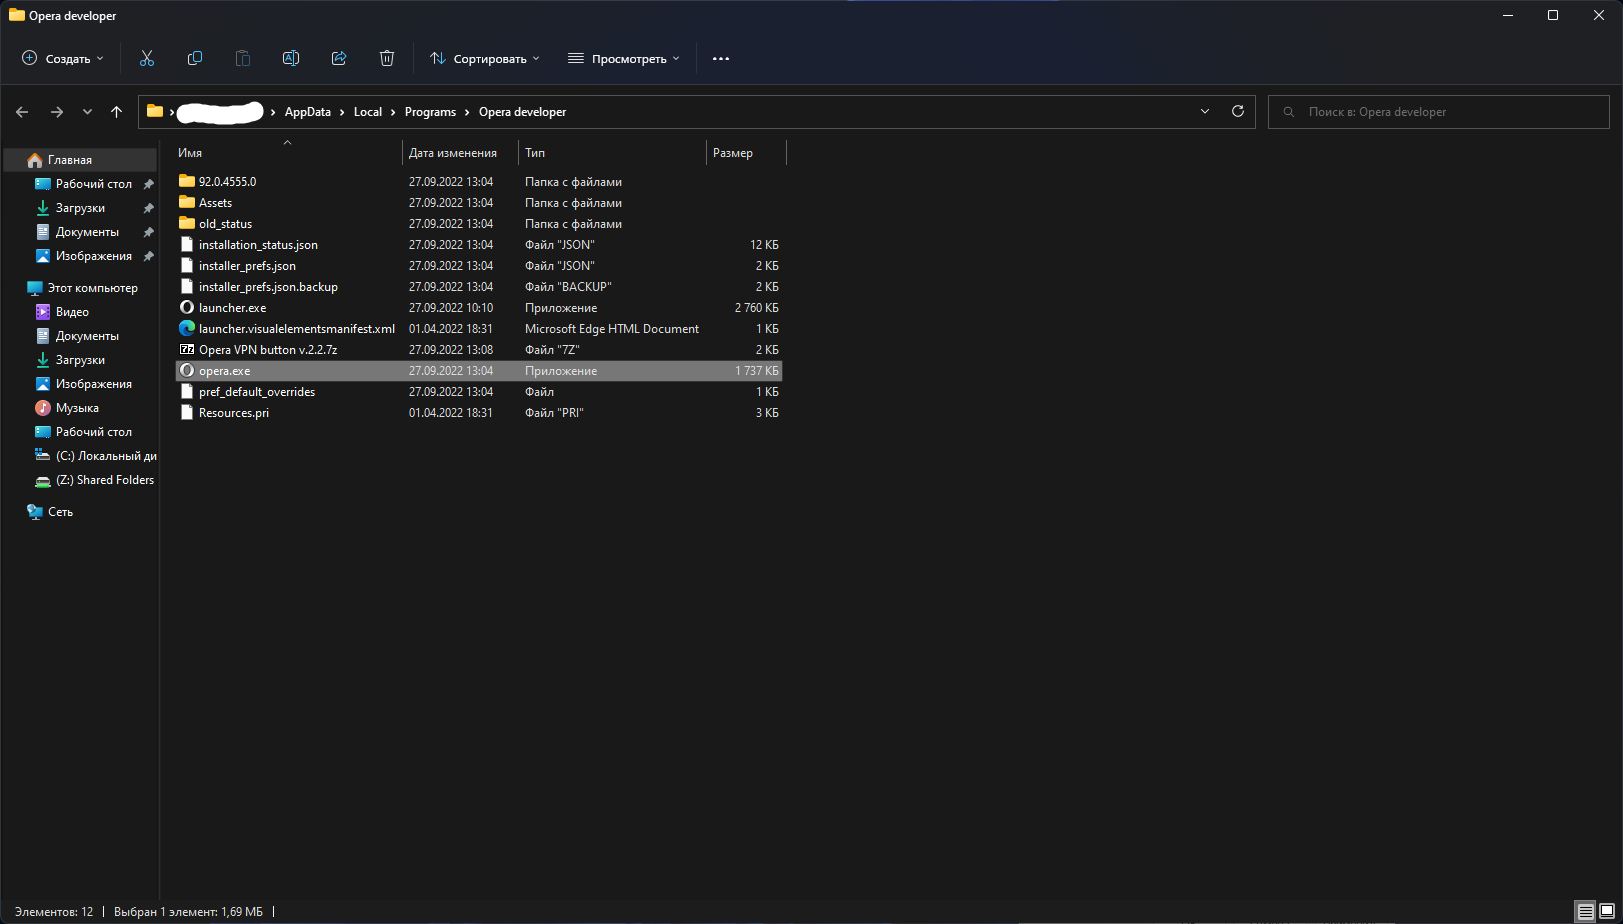This screenshot has height=924, width=1623.
Task: Click the Delete trash icon
Action: pyautogui.click(x=387, y=58)
